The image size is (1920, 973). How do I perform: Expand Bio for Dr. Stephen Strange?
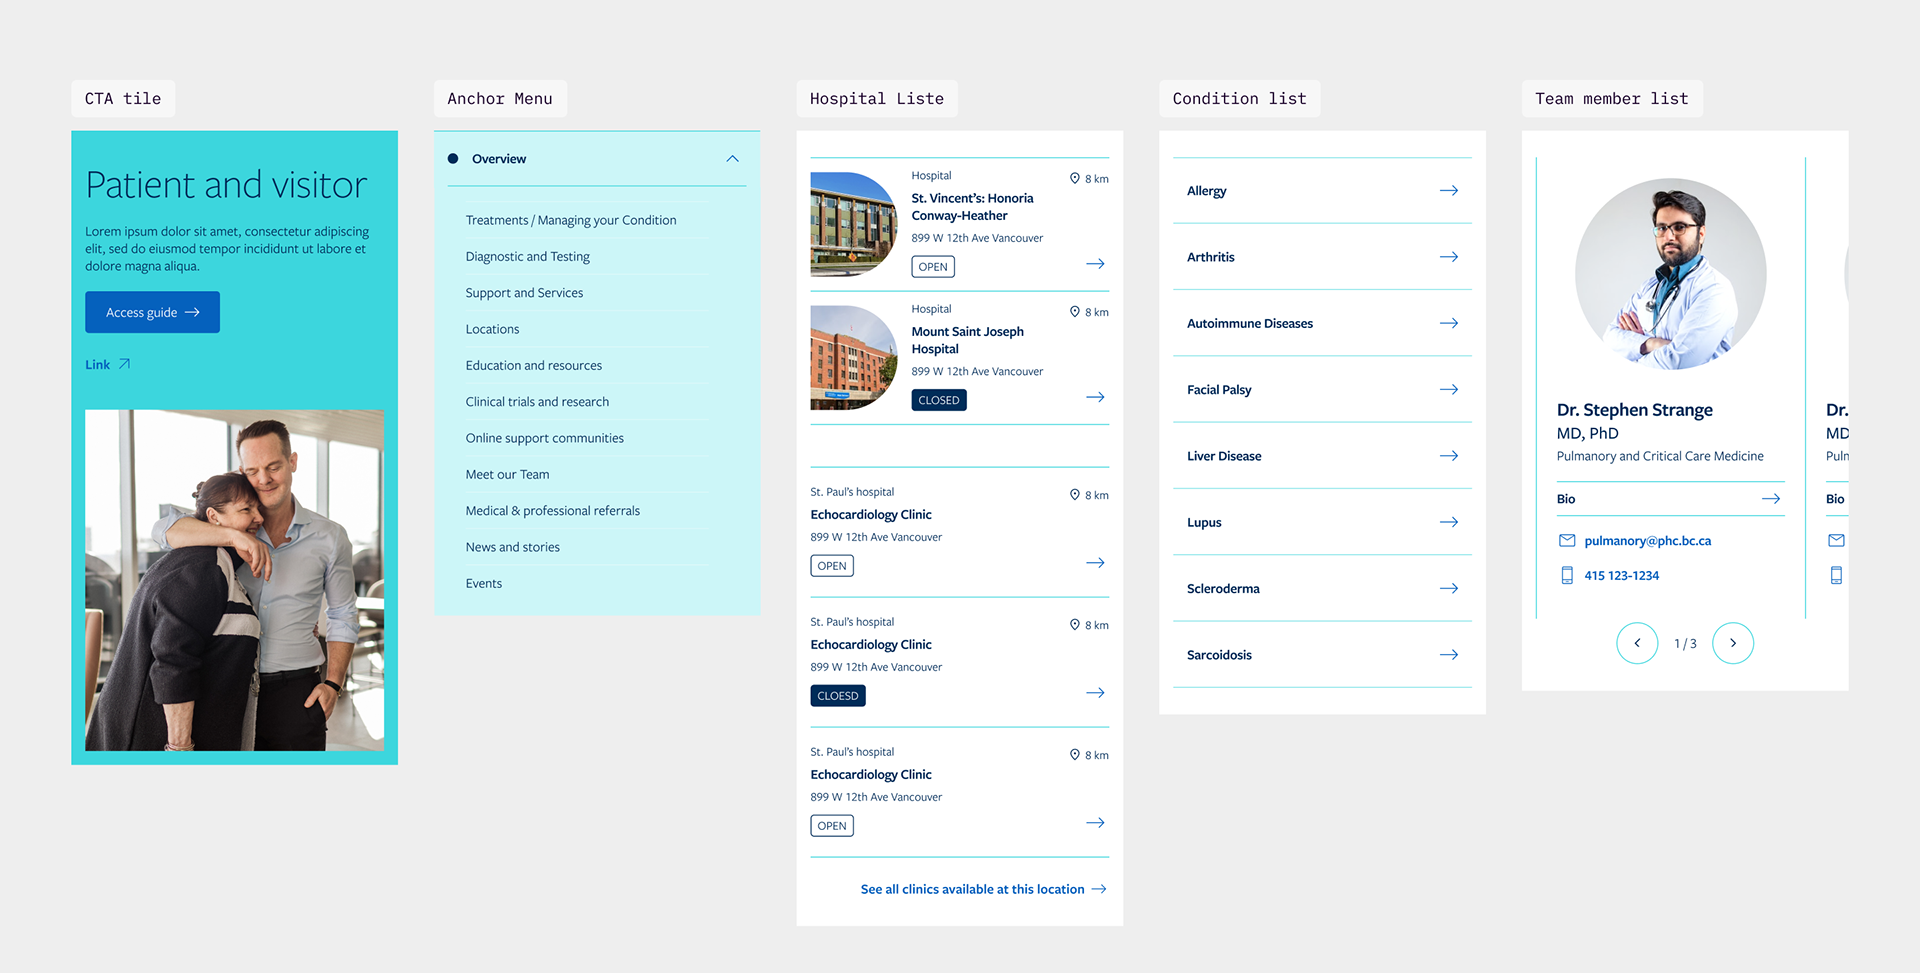(1669, 498)
